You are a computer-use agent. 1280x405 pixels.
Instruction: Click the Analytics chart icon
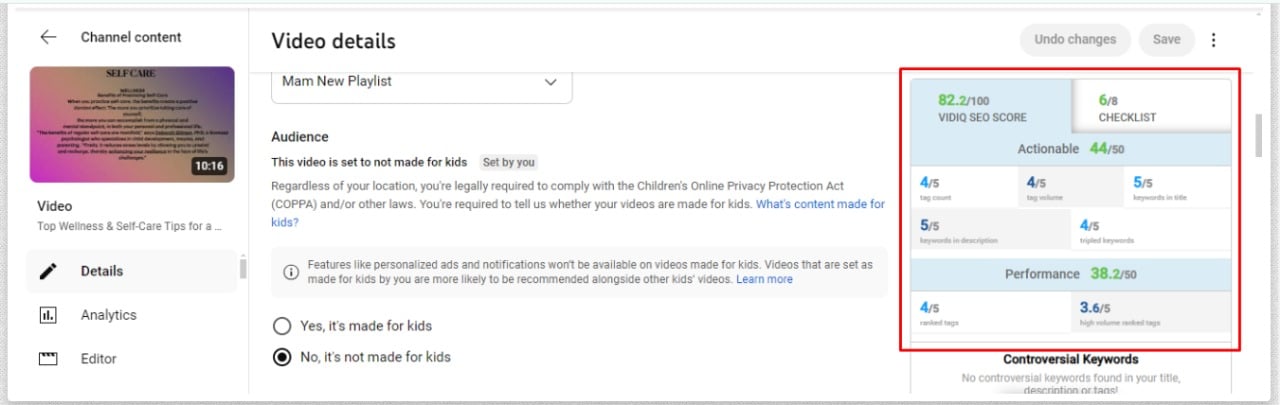tap(48, 315)
